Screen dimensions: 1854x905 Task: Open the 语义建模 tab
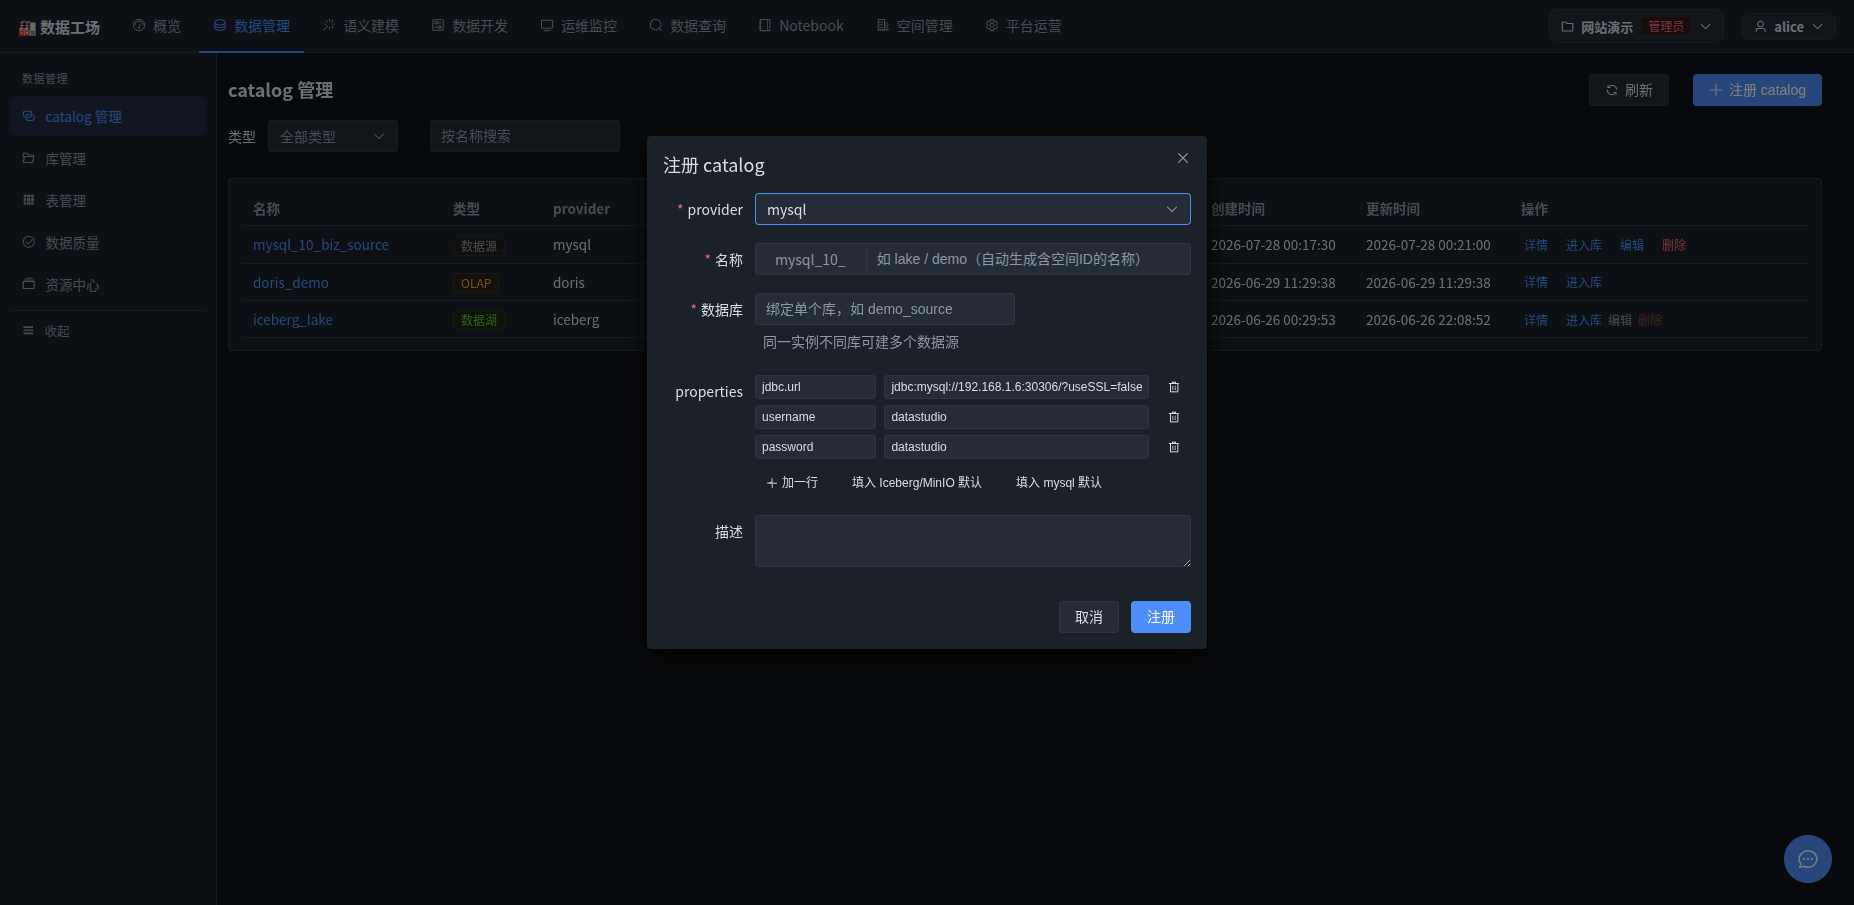click(361, 26)
